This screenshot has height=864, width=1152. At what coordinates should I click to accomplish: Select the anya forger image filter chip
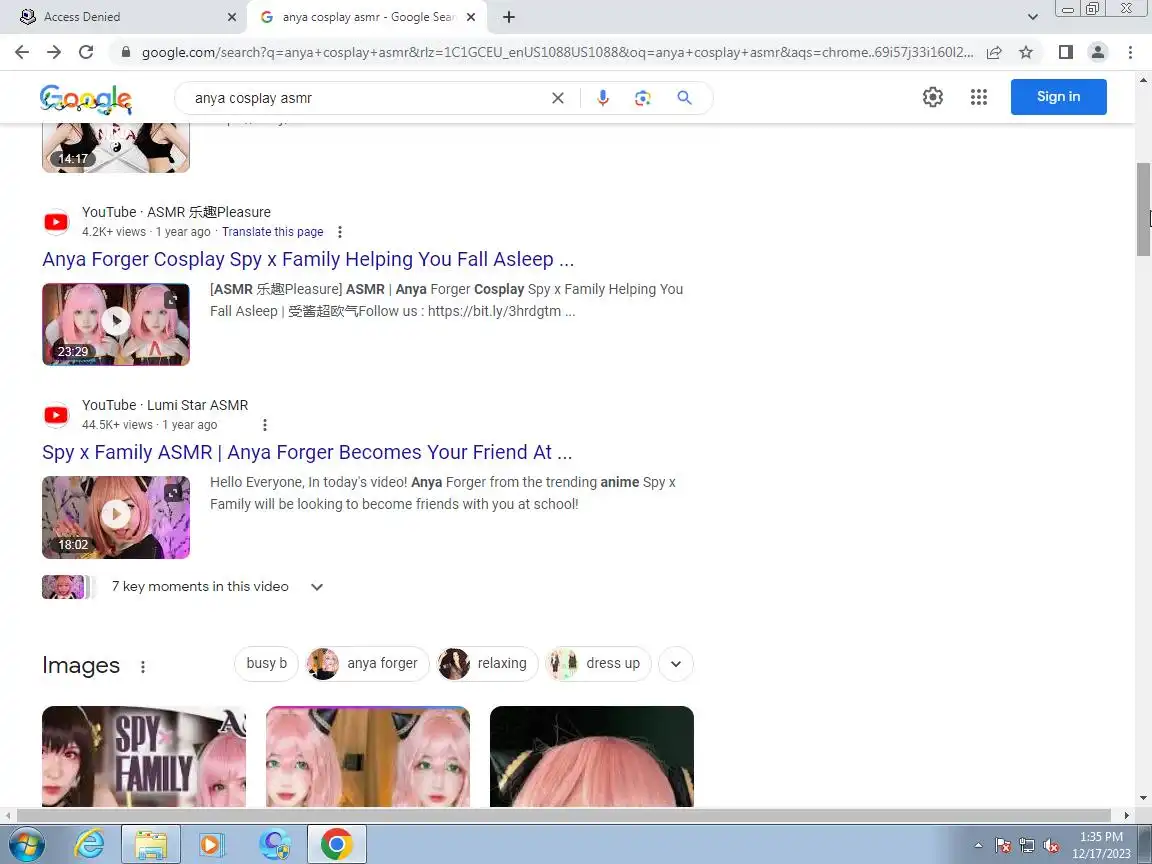[x=367, y=663]
